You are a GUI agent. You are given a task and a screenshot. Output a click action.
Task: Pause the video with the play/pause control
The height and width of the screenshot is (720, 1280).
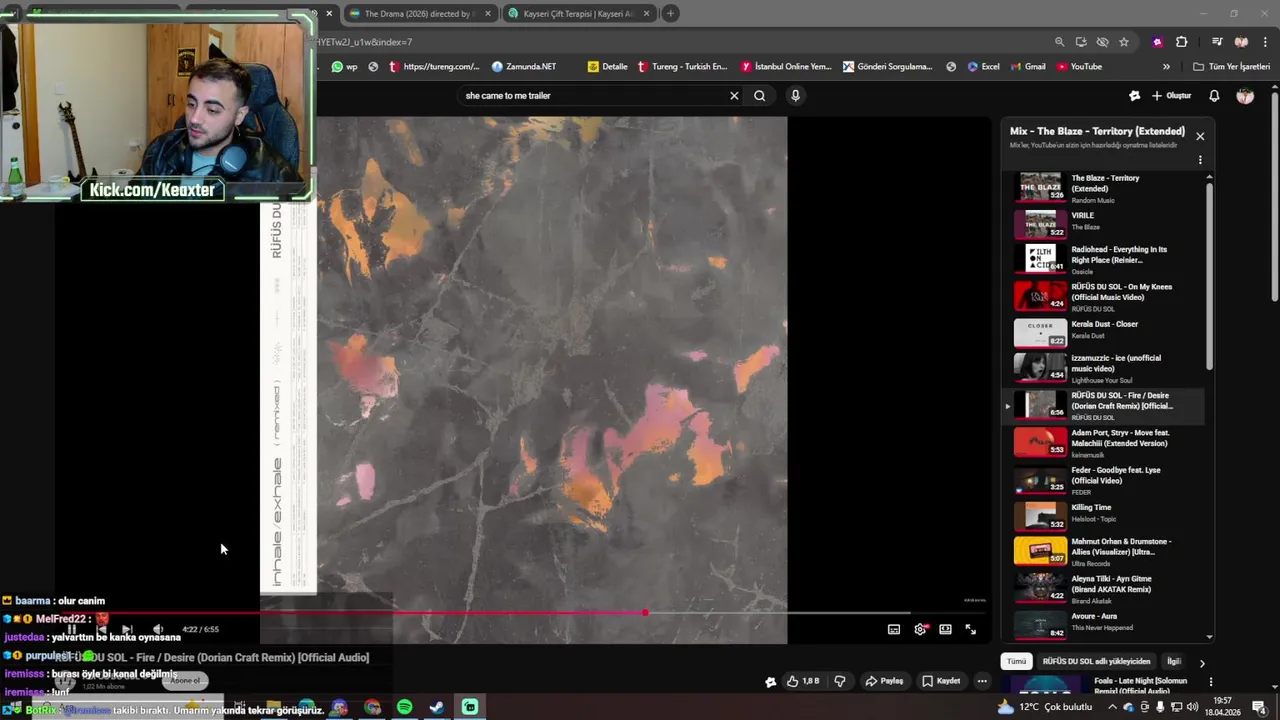[x=71, y=629]
